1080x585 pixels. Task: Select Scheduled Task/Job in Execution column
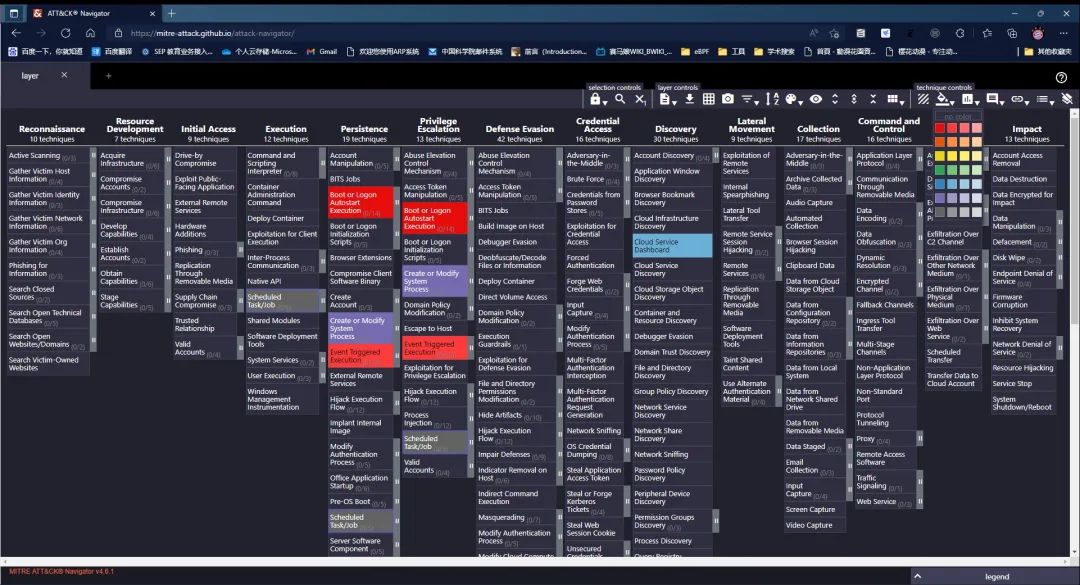(x=282, y=301)
